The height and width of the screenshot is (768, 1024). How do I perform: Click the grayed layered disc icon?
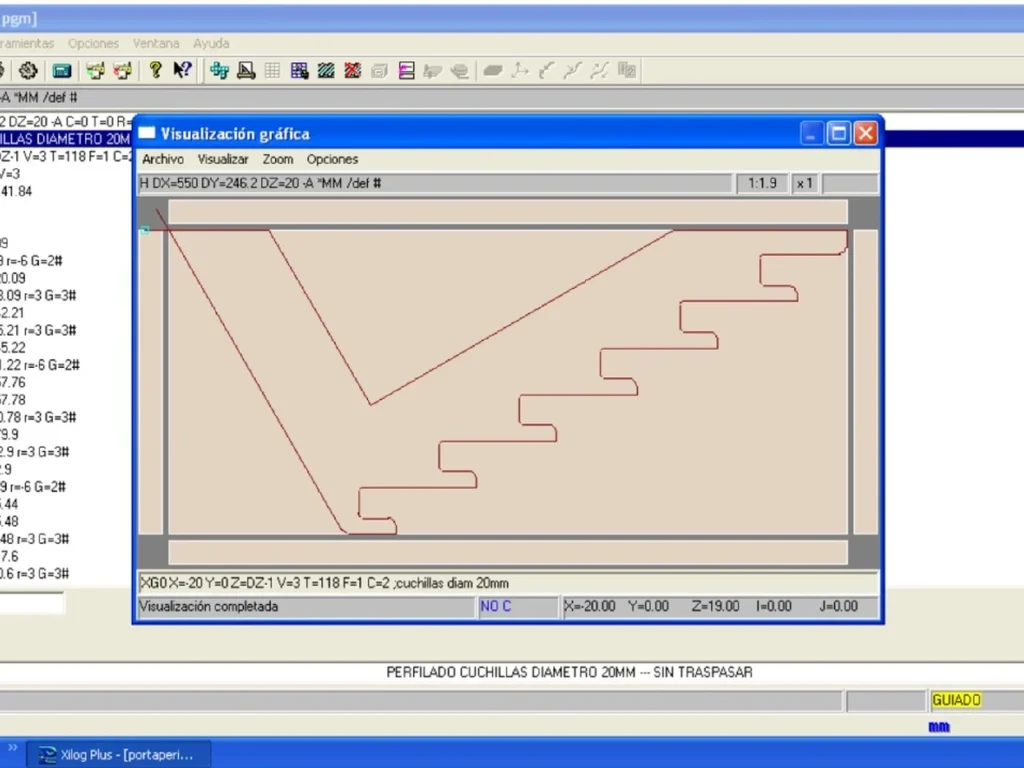(460, 71)
